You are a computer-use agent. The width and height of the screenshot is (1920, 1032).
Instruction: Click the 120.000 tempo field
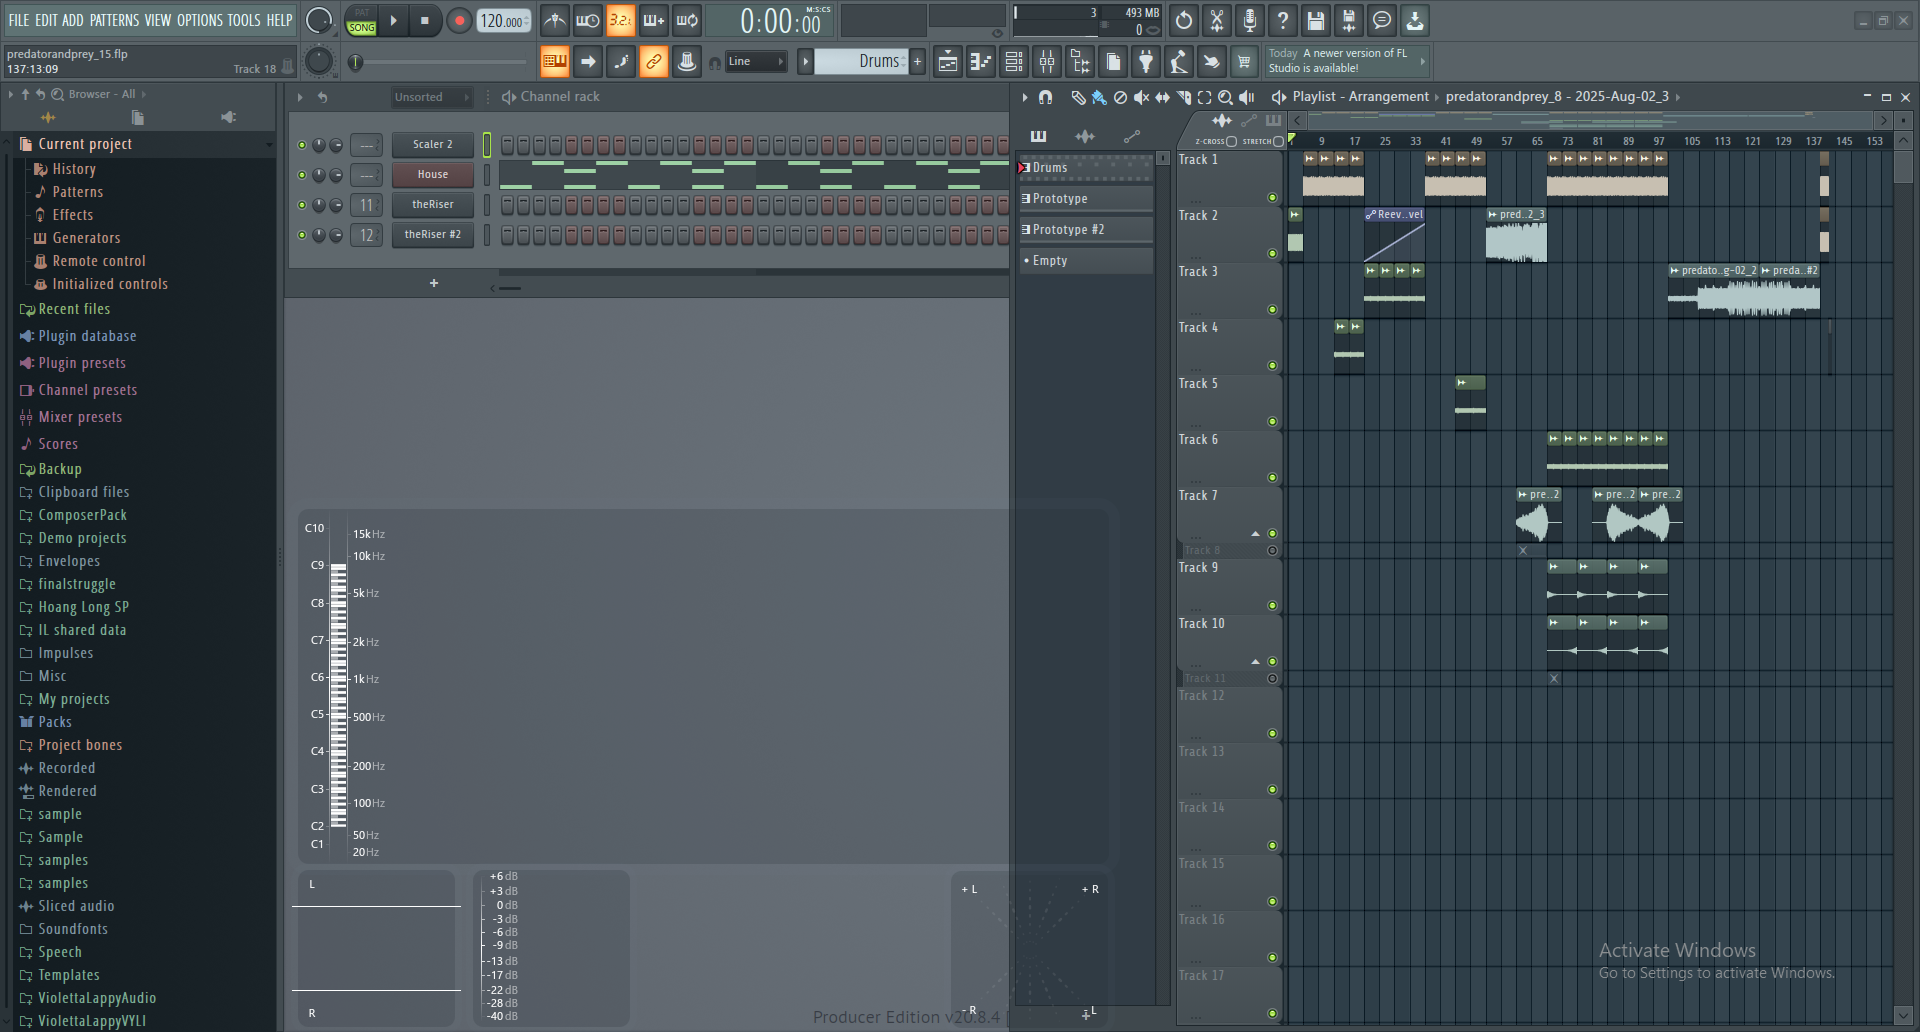click(502, 21)
